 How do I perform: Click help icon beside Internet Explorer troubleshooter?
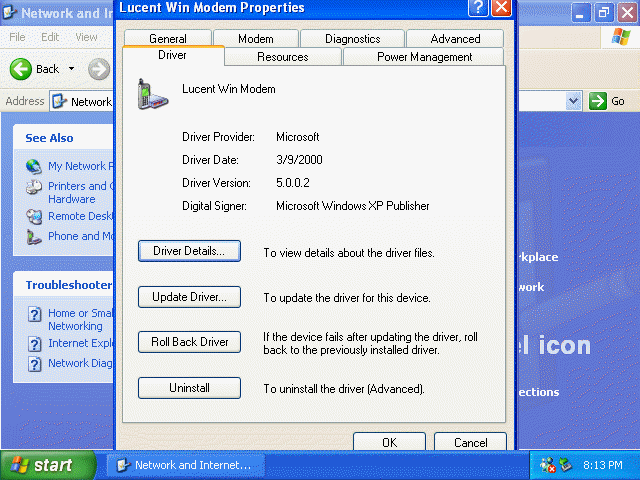[x=35, y=344]
